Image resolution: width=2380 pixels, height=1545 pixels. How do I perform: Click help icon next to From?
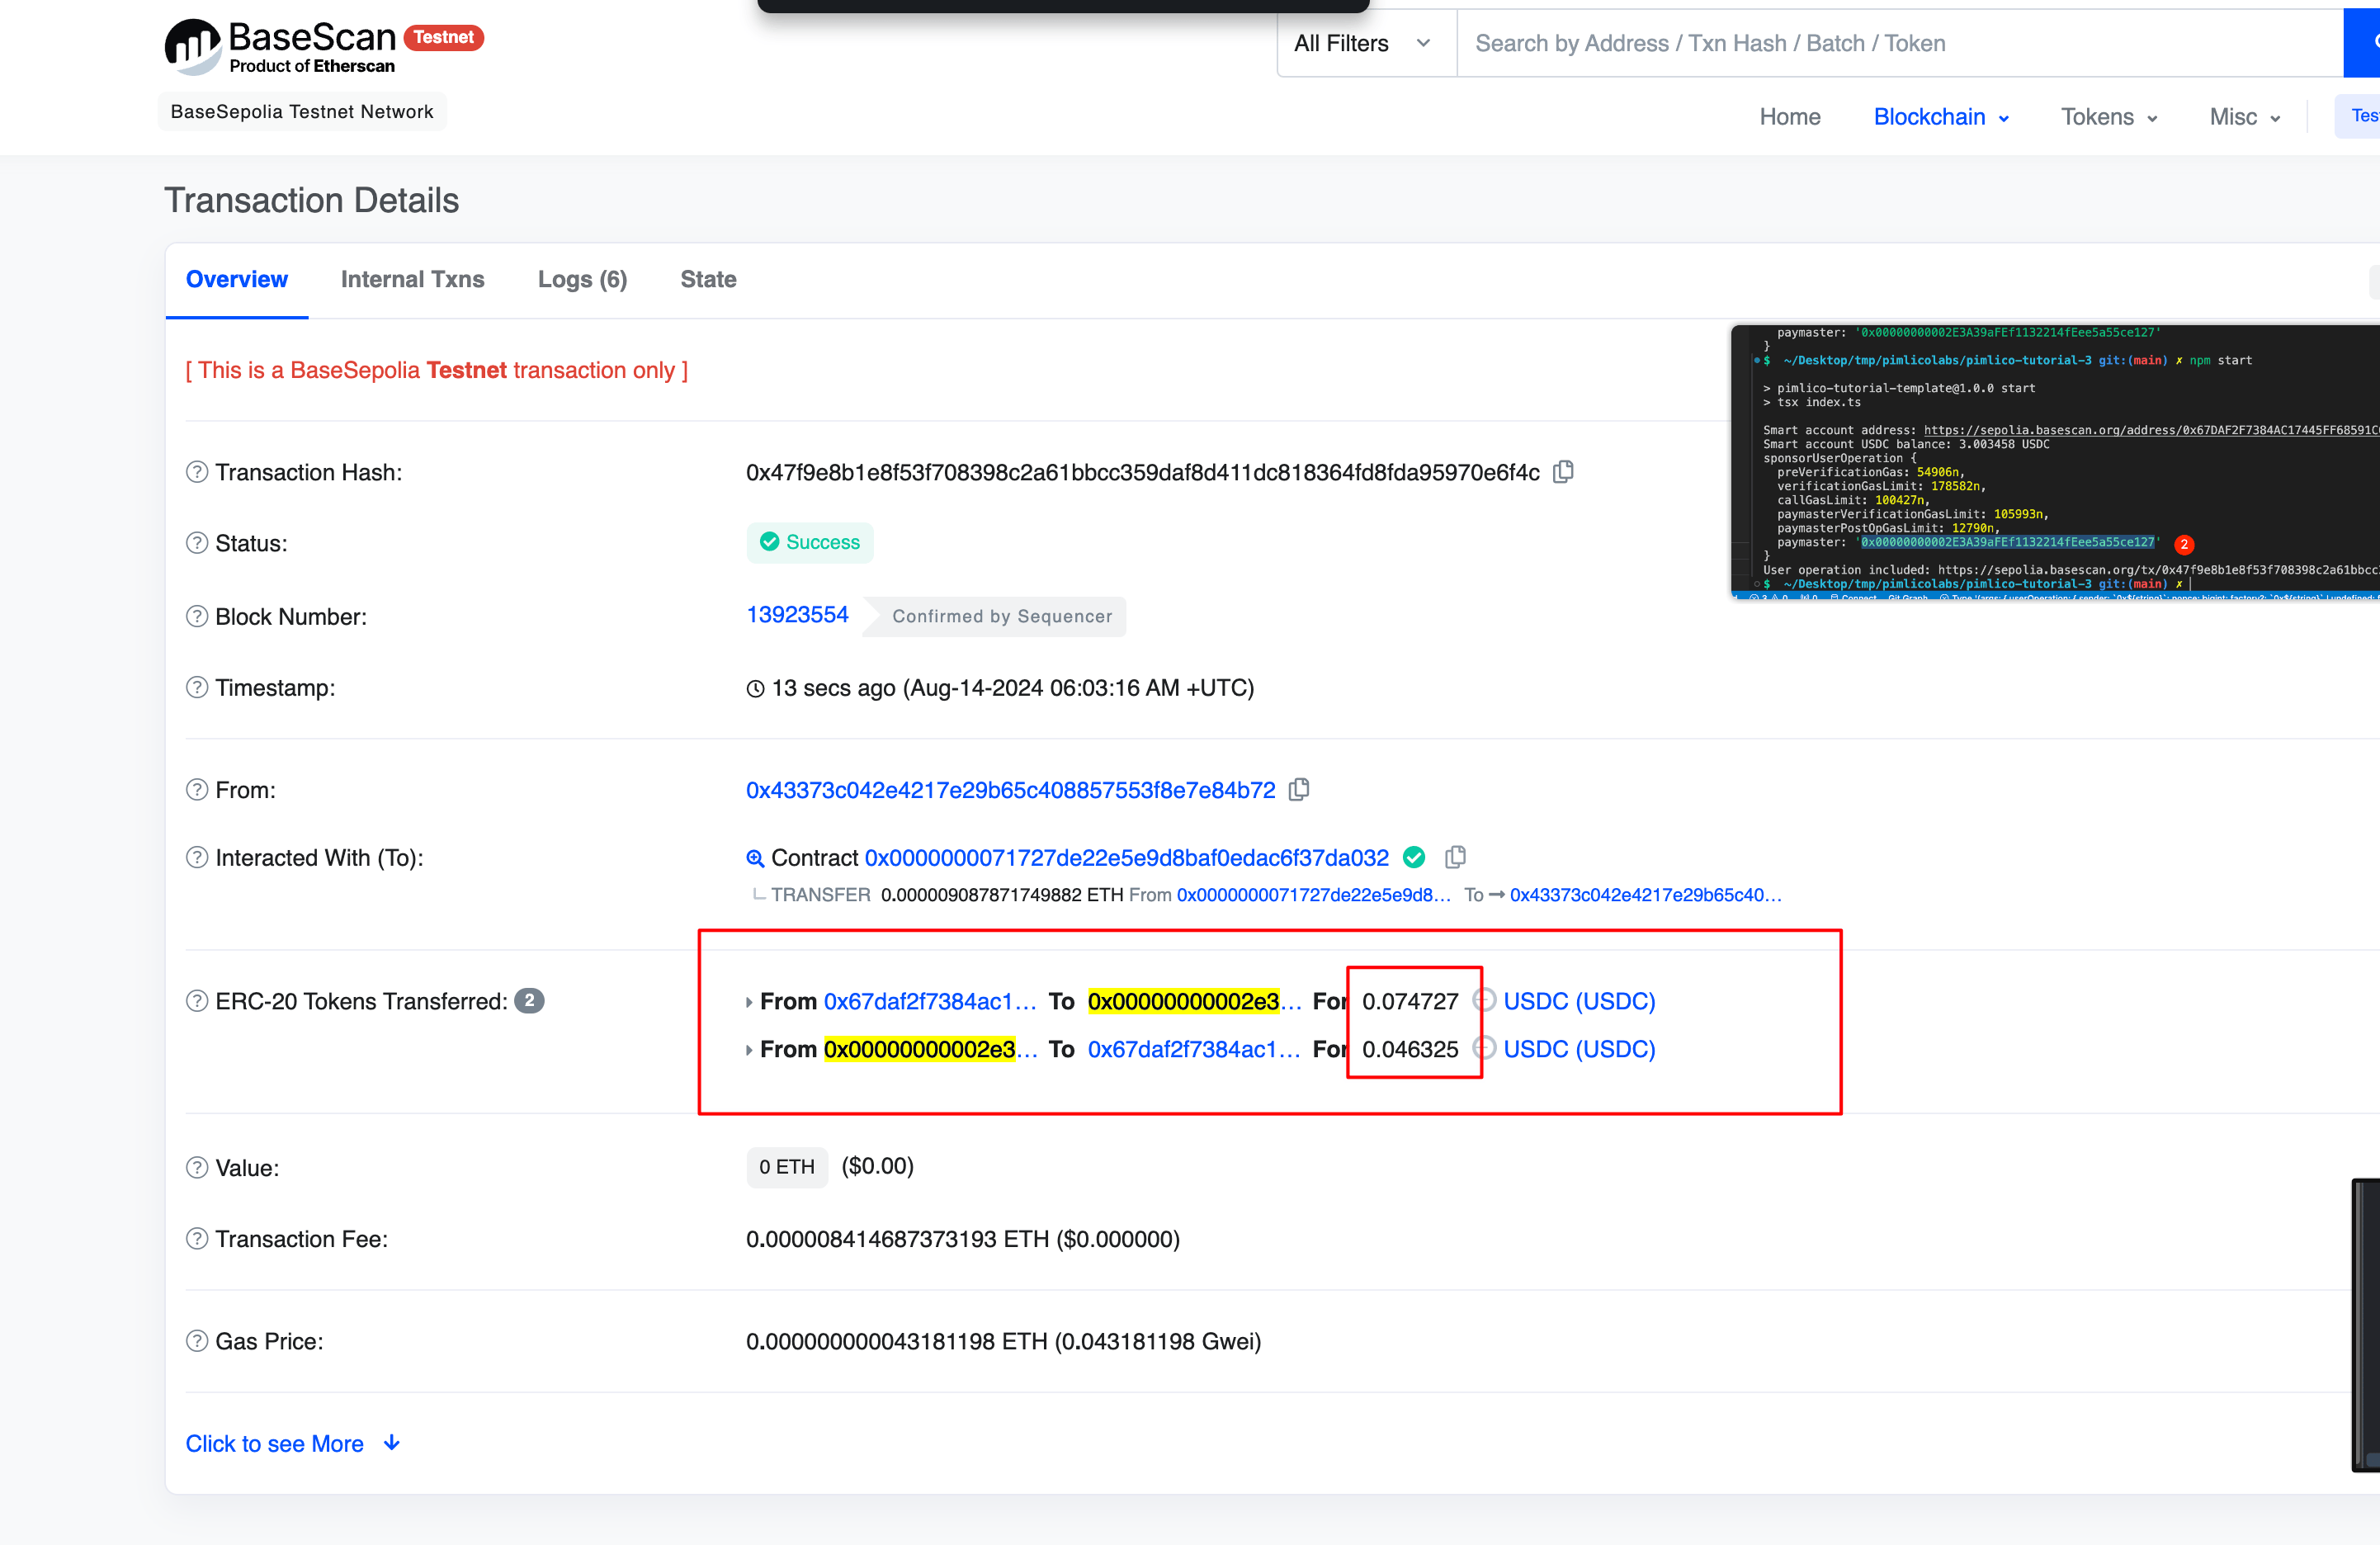(x=197, y=790)
